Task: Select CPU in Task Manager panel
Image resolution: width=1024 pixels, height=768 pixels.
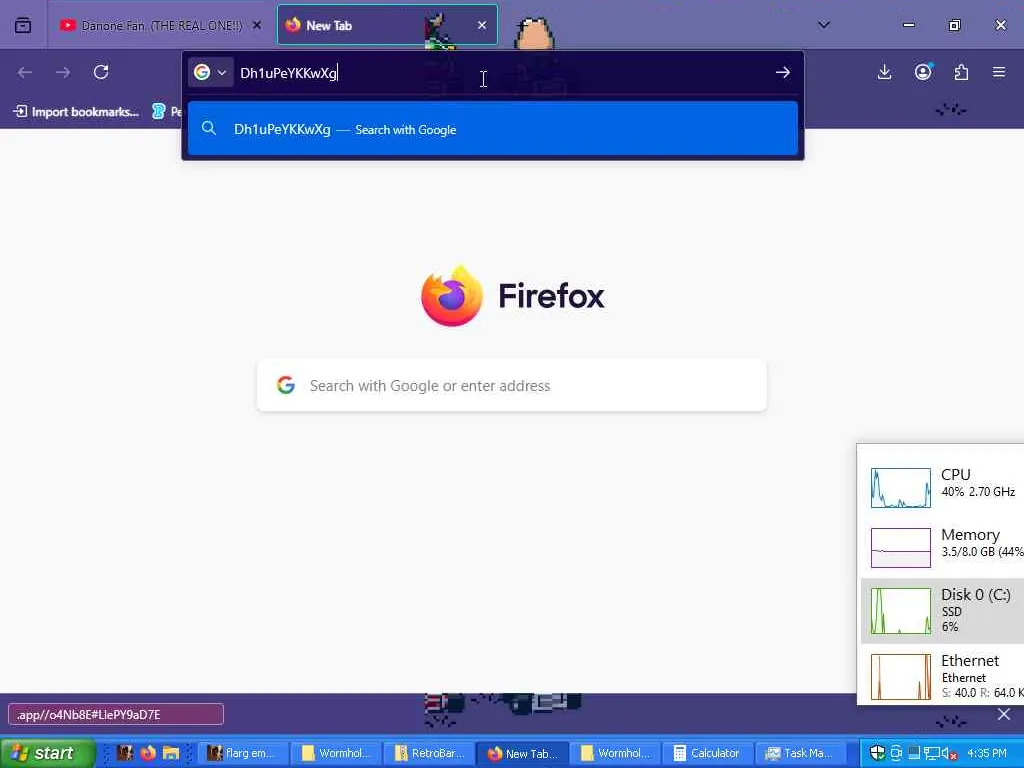Action: (x=942, y=487)
